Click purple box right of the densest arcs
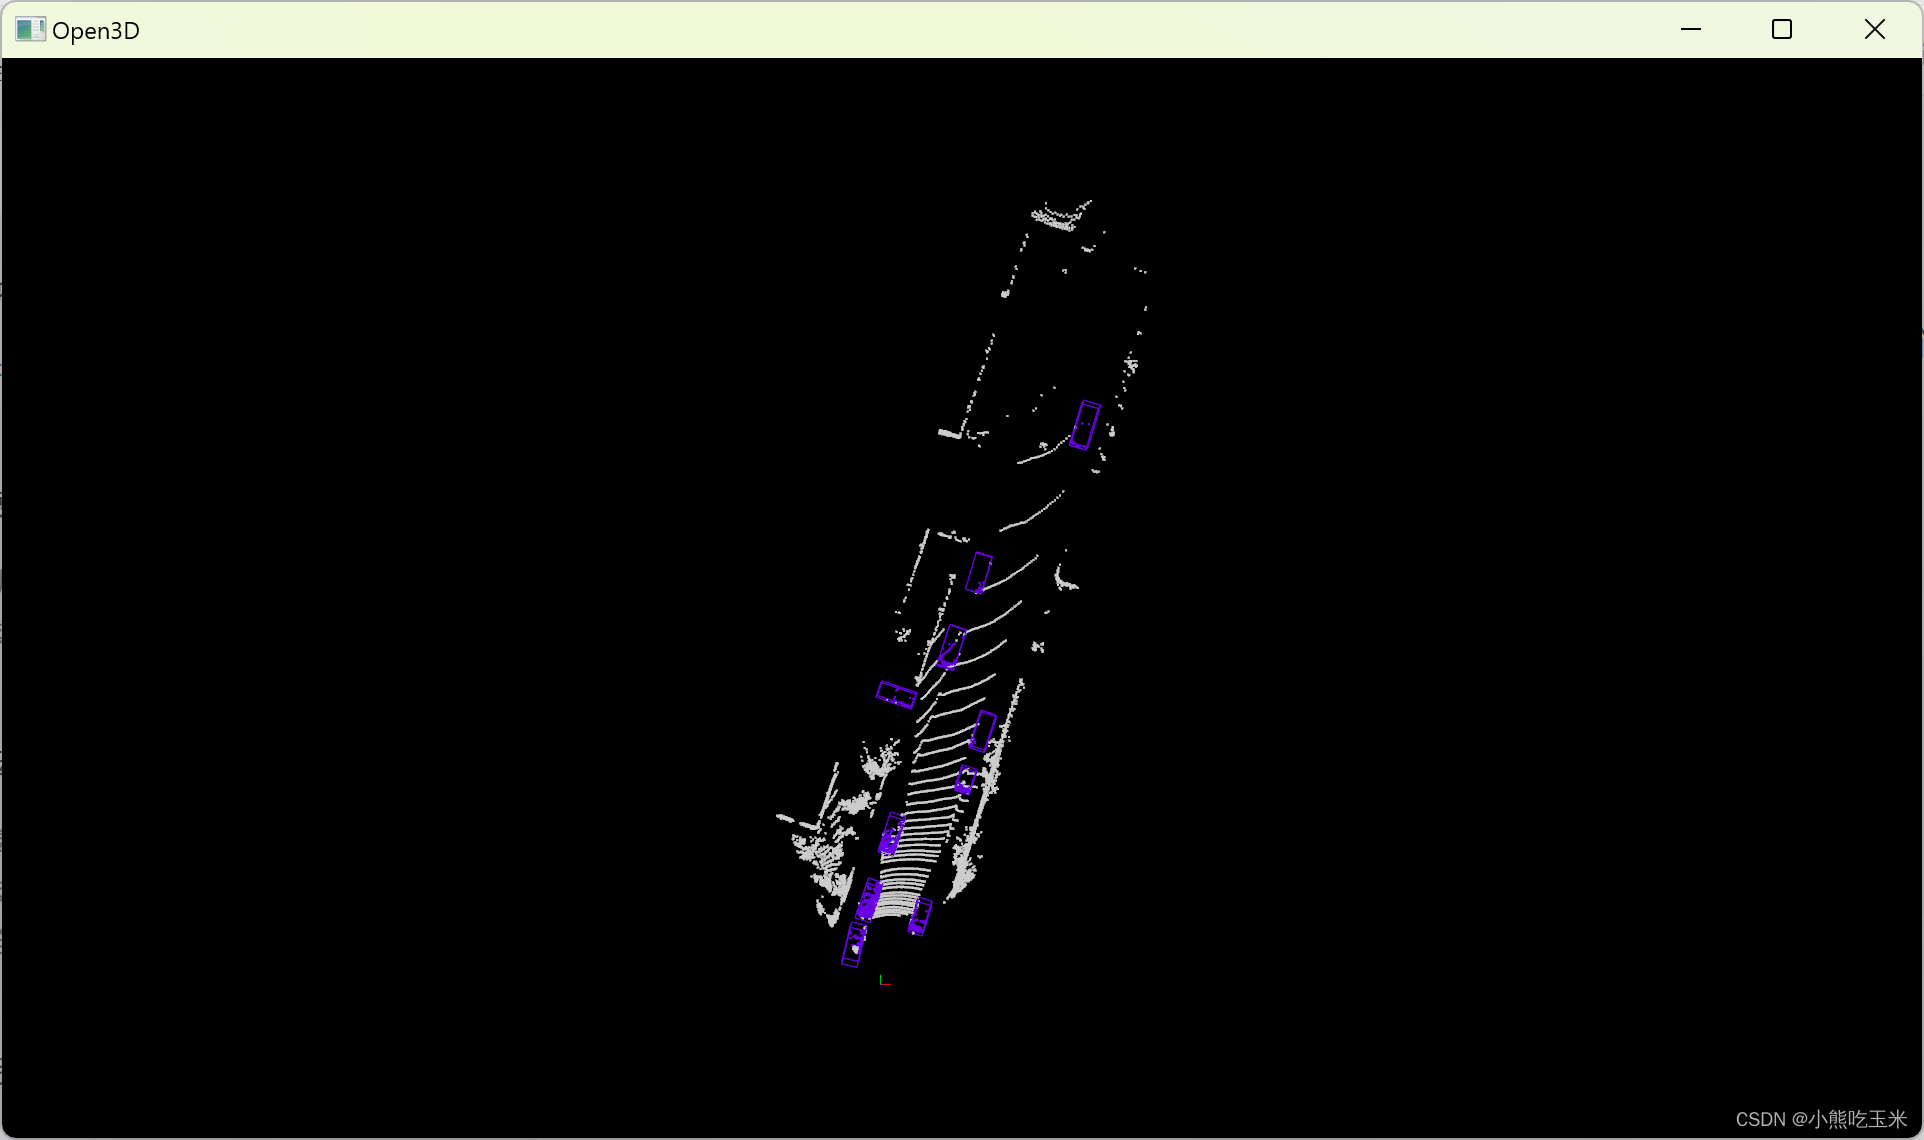 [920, 916]
